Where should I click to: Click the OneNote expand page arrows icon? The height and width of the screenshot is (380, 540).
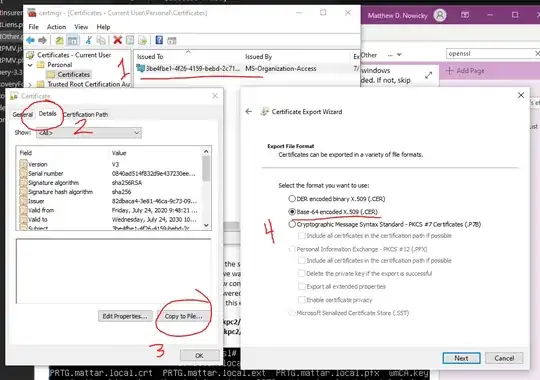[x=428, y=75]
